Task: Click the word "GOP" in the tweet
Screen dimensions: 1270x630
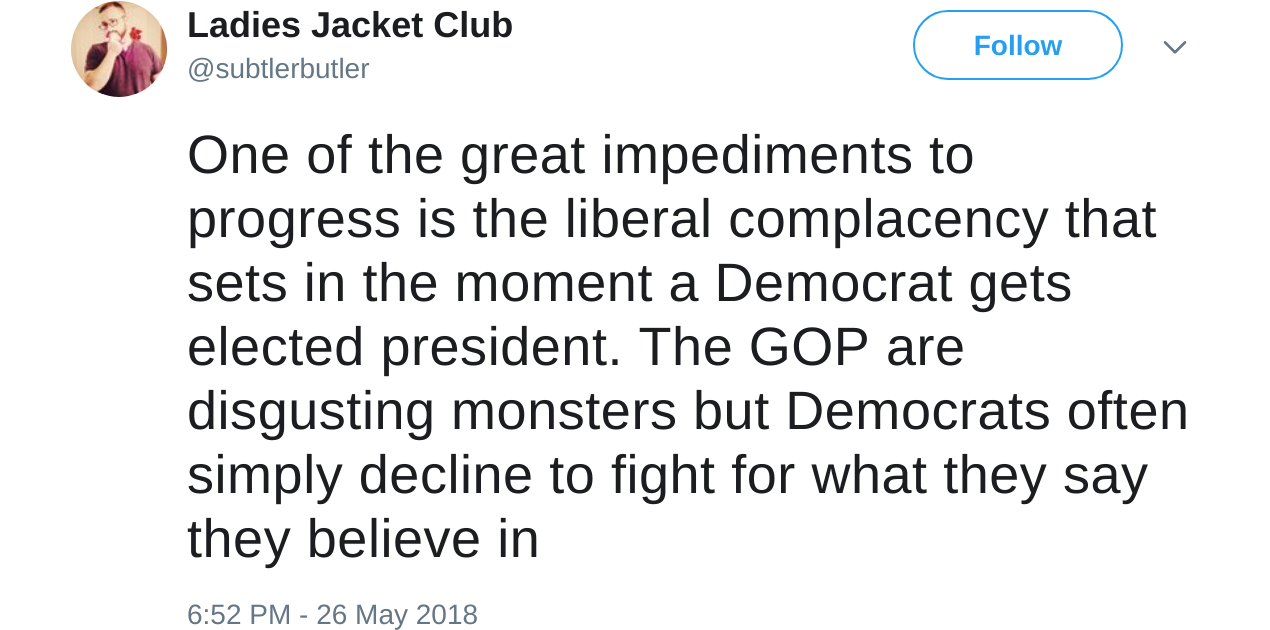Action: click(808, 348)
